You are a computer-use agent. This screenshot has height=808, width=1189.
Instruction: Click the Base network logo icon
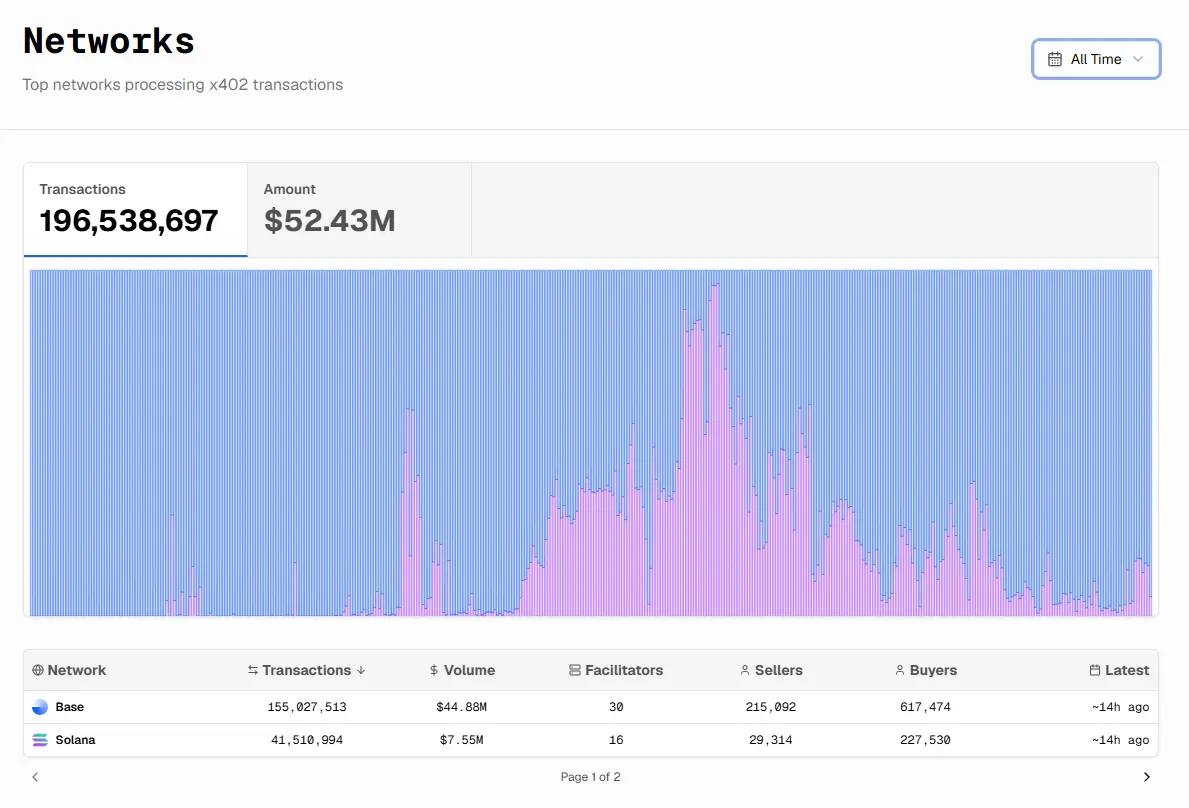pos(40,707)
